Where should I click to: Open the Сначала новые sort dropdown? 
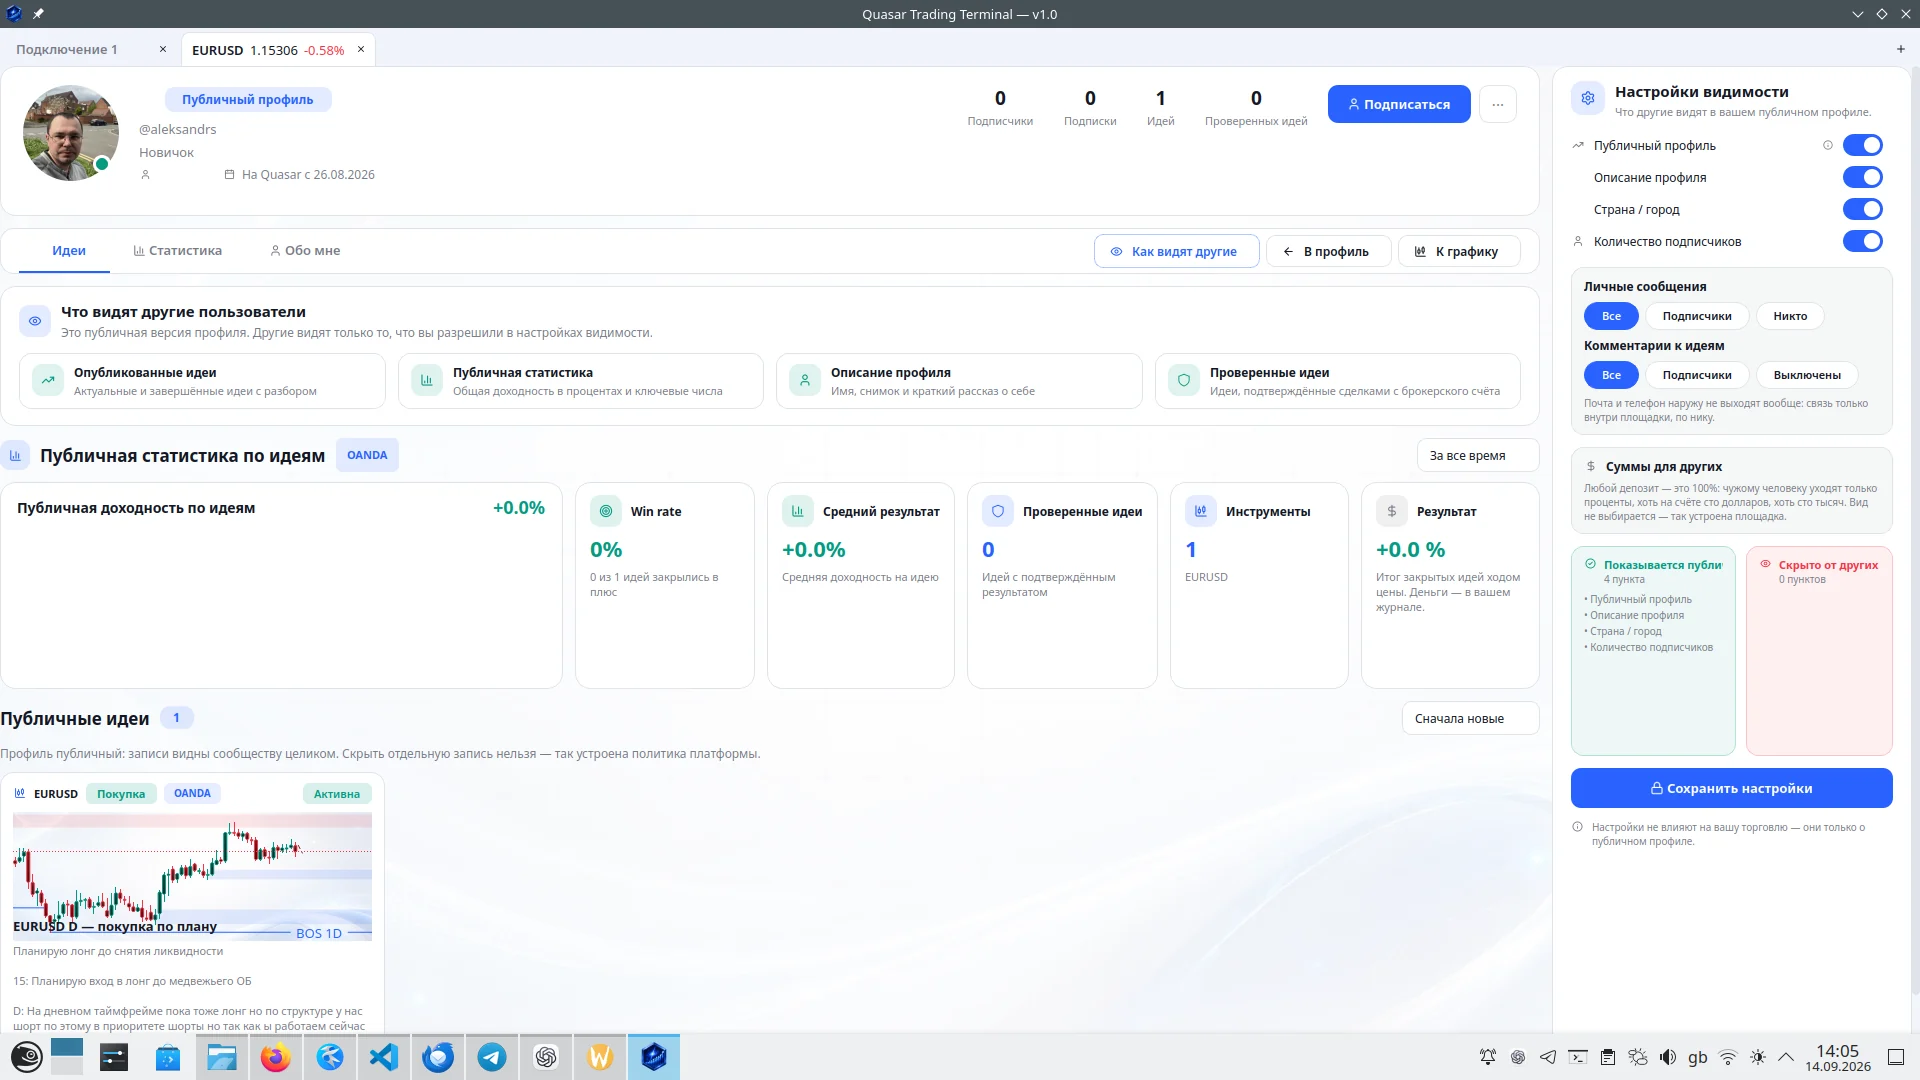1470,718
